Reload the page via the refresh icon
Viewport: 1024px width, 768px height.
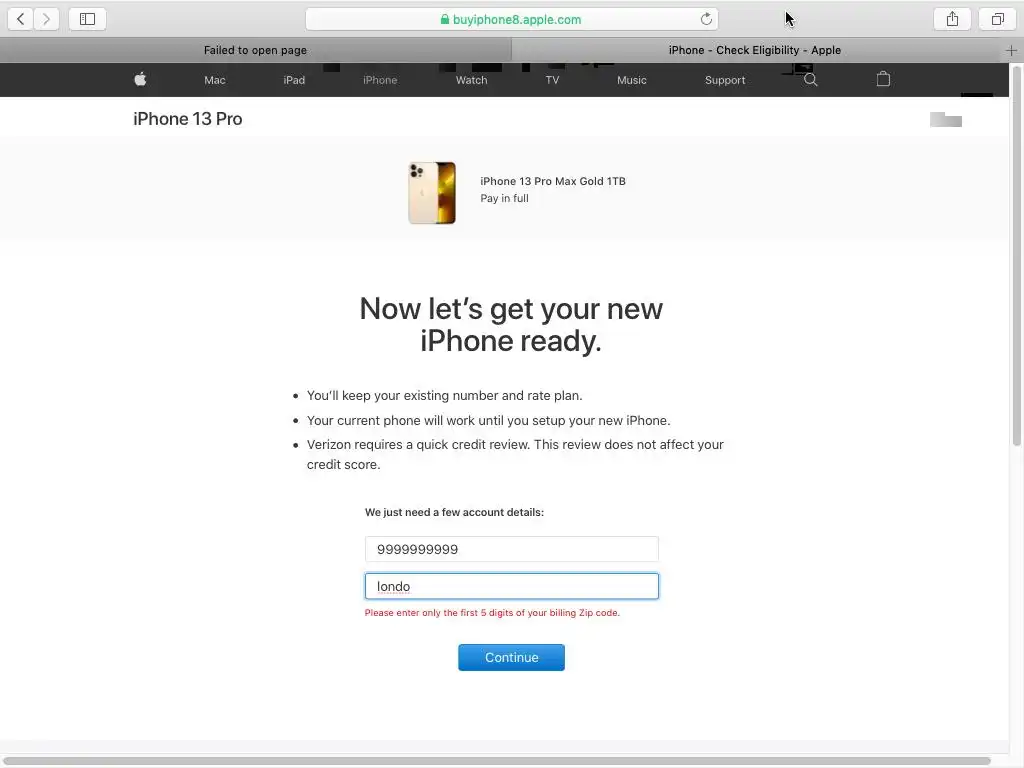[x=706, y=19]
